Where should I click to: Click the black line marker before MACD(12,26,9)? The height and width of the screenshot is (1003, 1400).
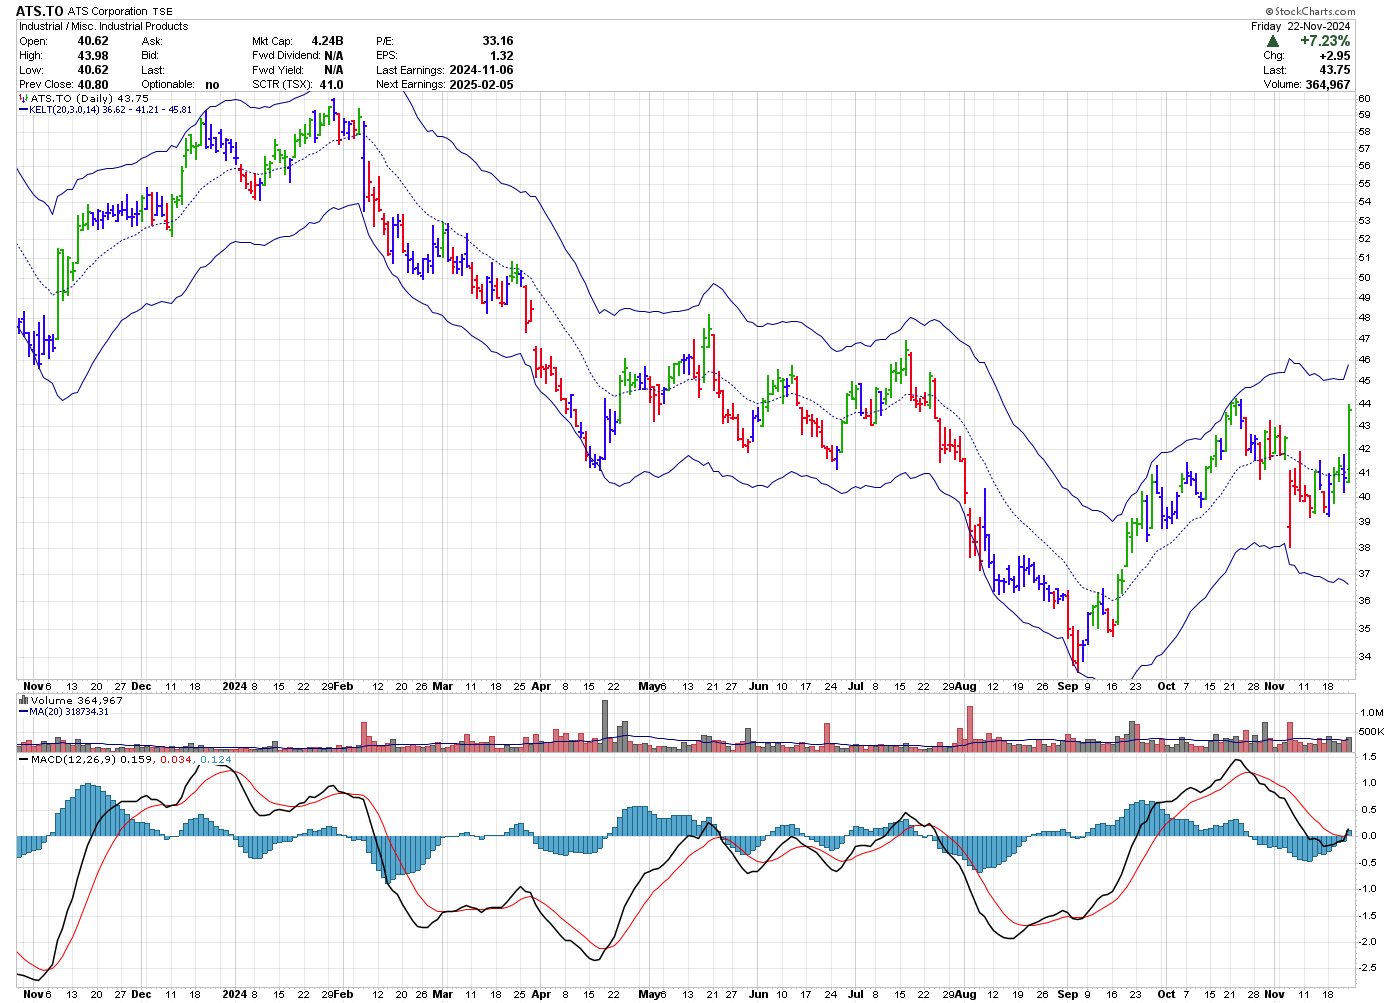24,760
